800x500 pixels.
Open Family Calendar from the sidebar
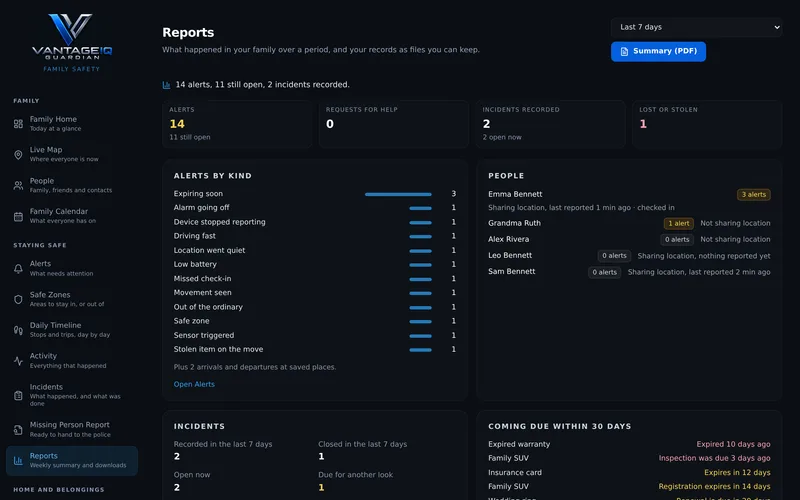pyautogui.click(x=71, y=216)
